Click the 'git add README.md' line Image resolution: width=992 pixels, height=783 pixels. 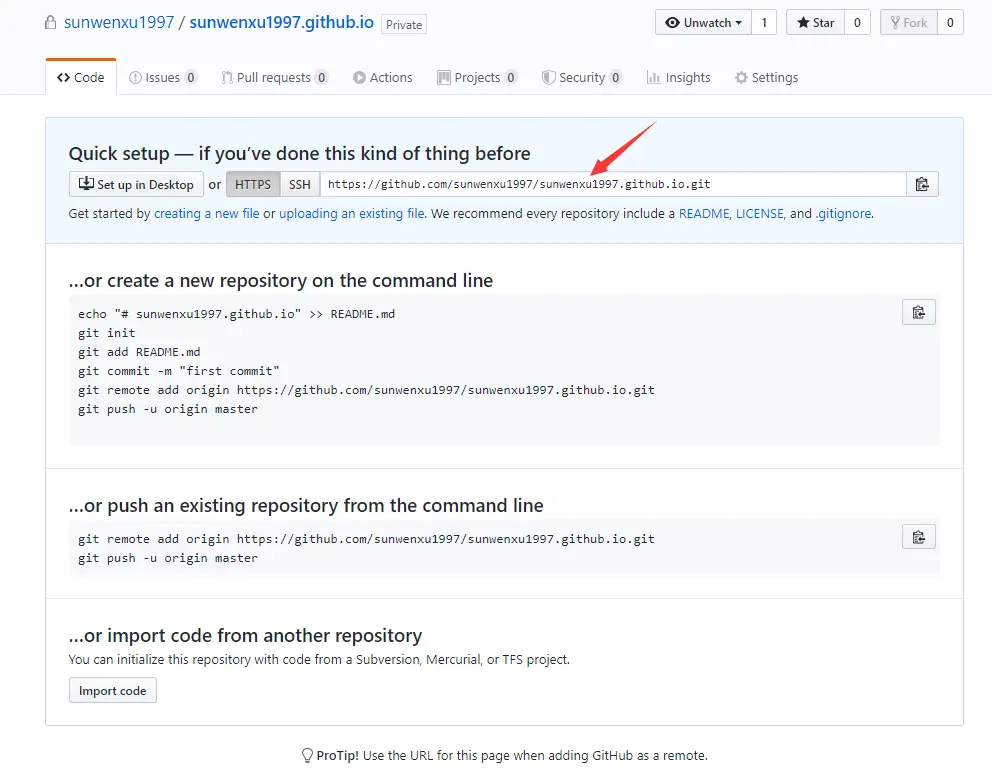point(139,352)
